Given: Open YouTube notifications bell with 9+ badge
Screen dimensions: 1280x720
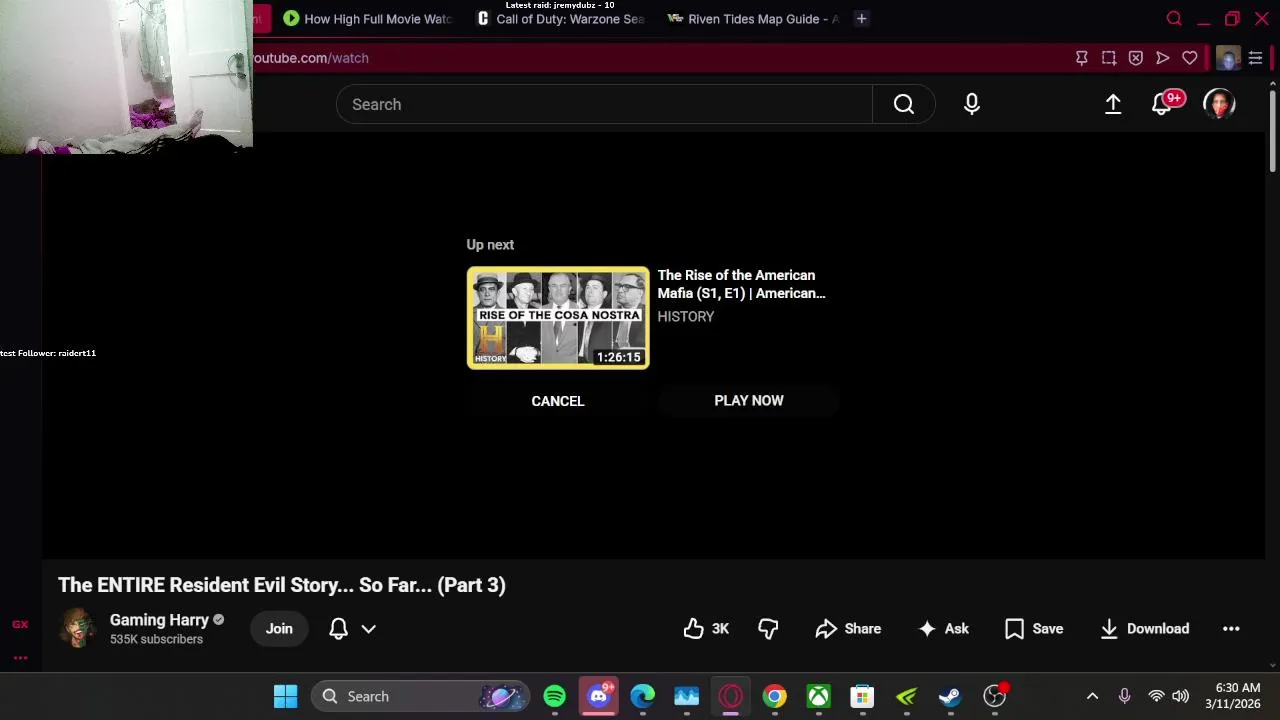Looking at the screenshot, I should click(1163, 103).
